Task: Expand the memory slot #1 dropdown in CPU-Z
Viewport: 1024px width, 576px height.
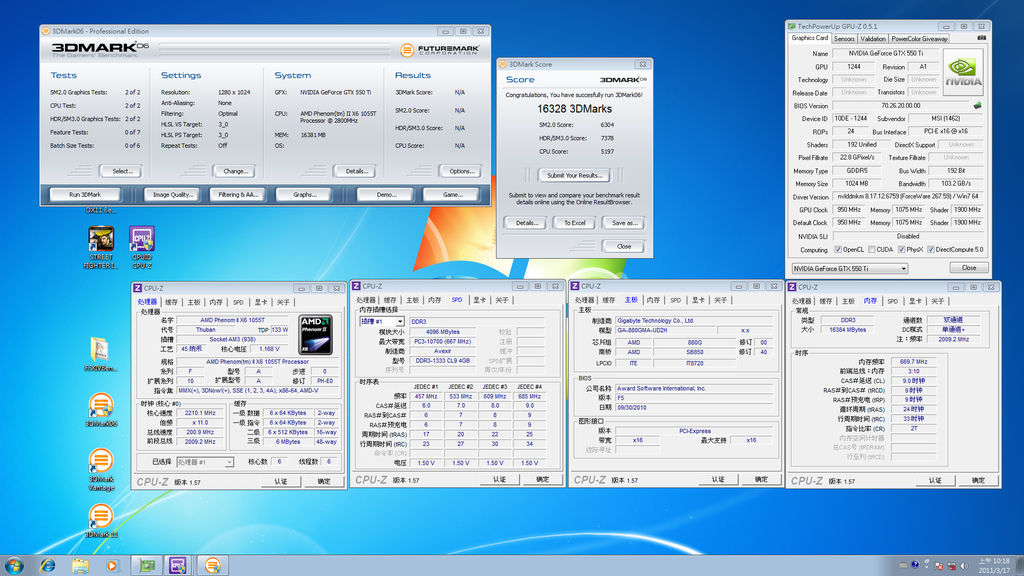Action: point(400,321)
